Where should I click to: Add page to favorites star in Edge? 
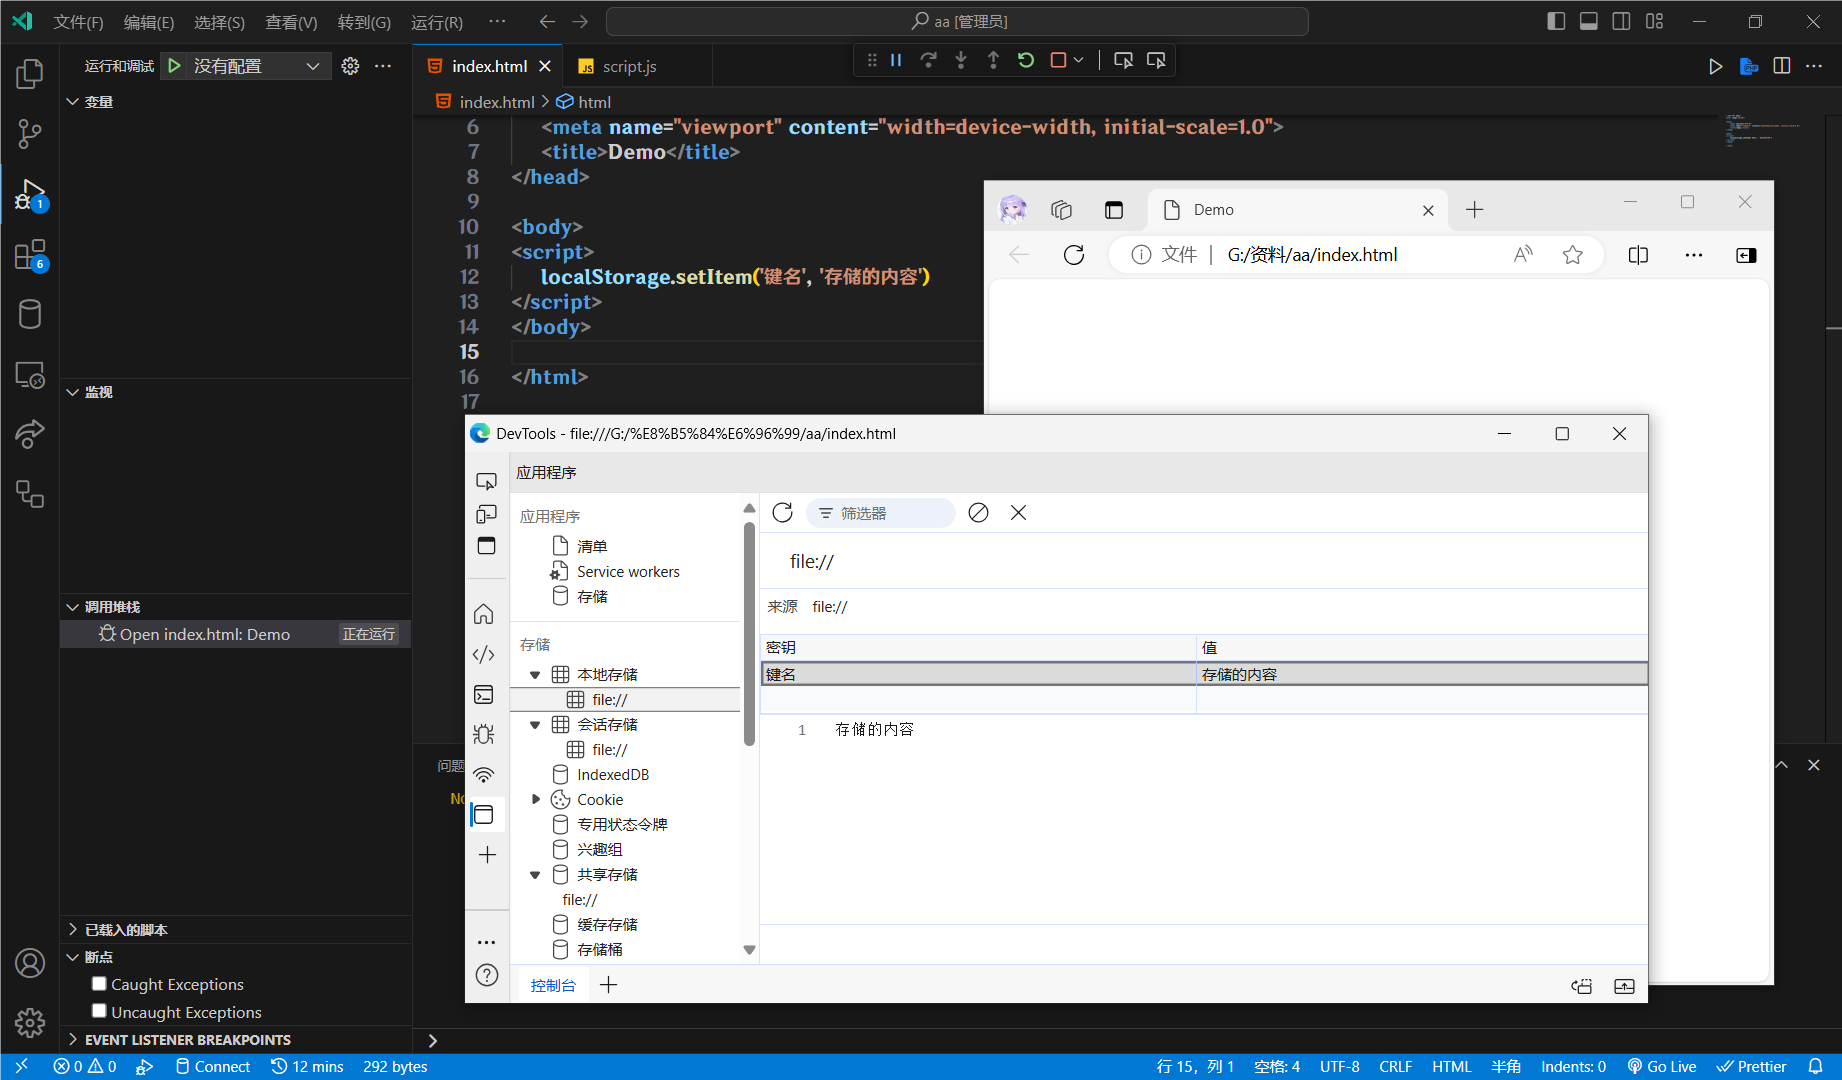[1573, 255]
